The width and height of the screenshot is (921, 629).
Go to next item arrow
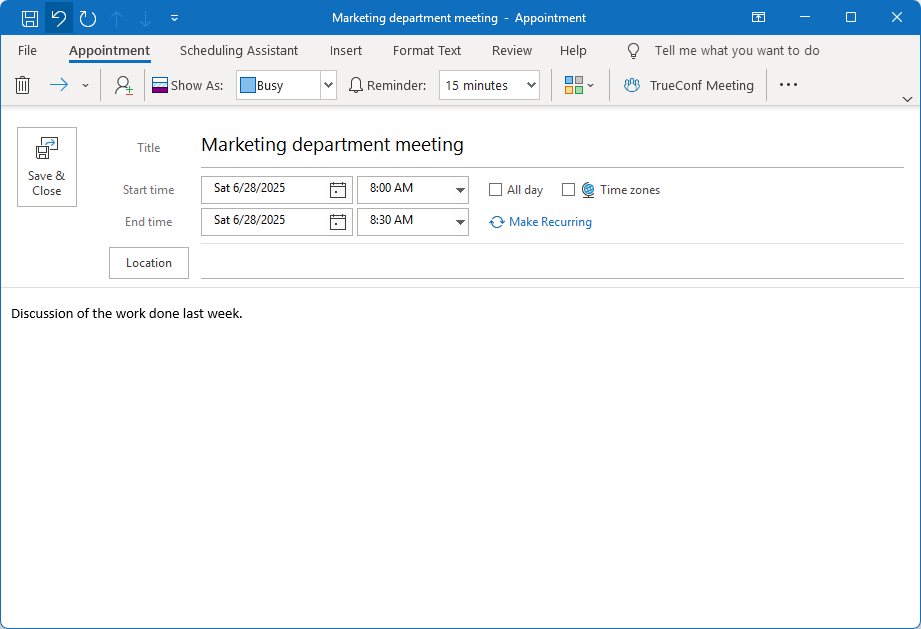click(145, 18)
